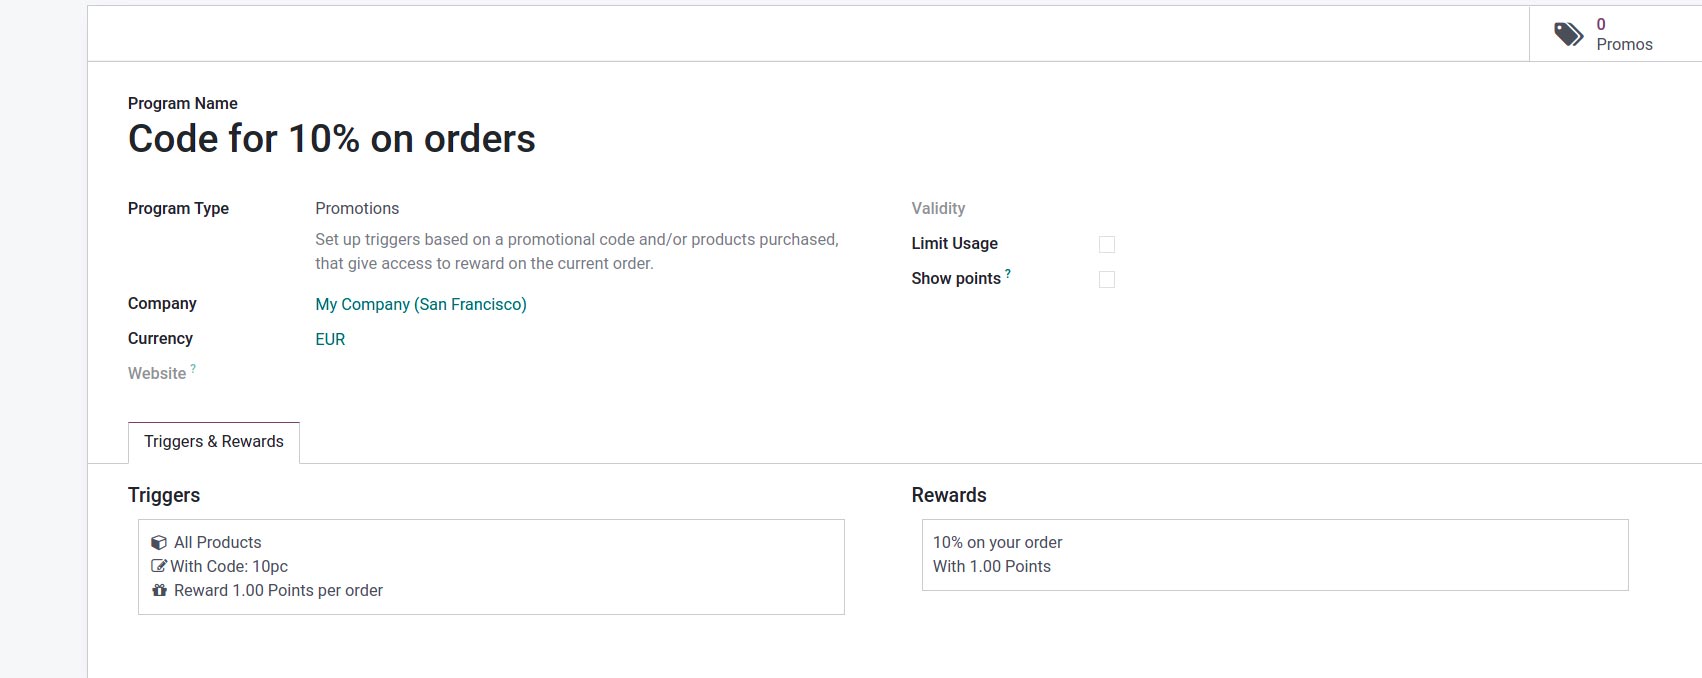Screen dimensions: 1702x678
Task: Check Limit Usage under Validity section
Action: [x=1106, y=243]
